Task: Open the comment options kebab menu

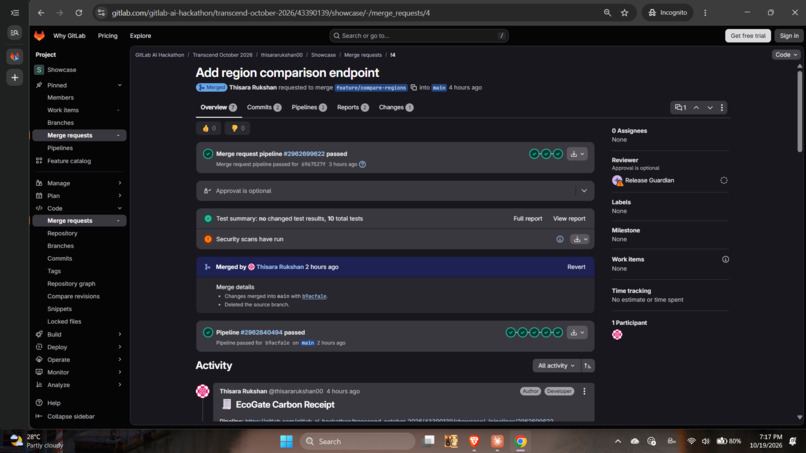Action: (584, 391)
